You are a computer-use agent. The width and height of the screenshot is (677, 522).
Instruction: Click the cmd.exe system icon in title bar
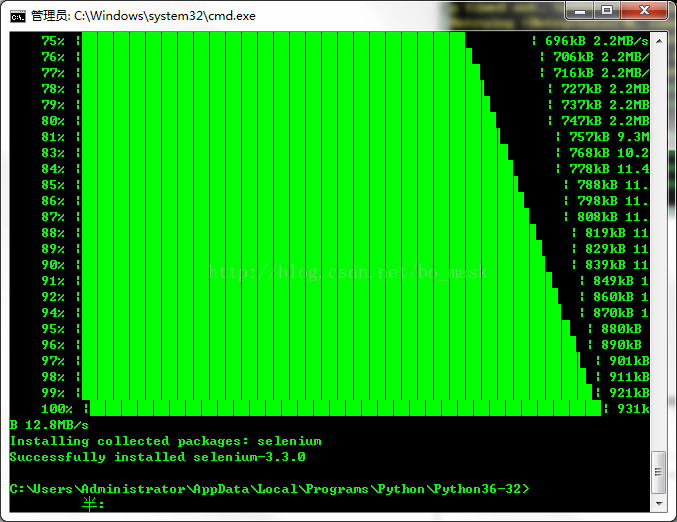(18, 16)
